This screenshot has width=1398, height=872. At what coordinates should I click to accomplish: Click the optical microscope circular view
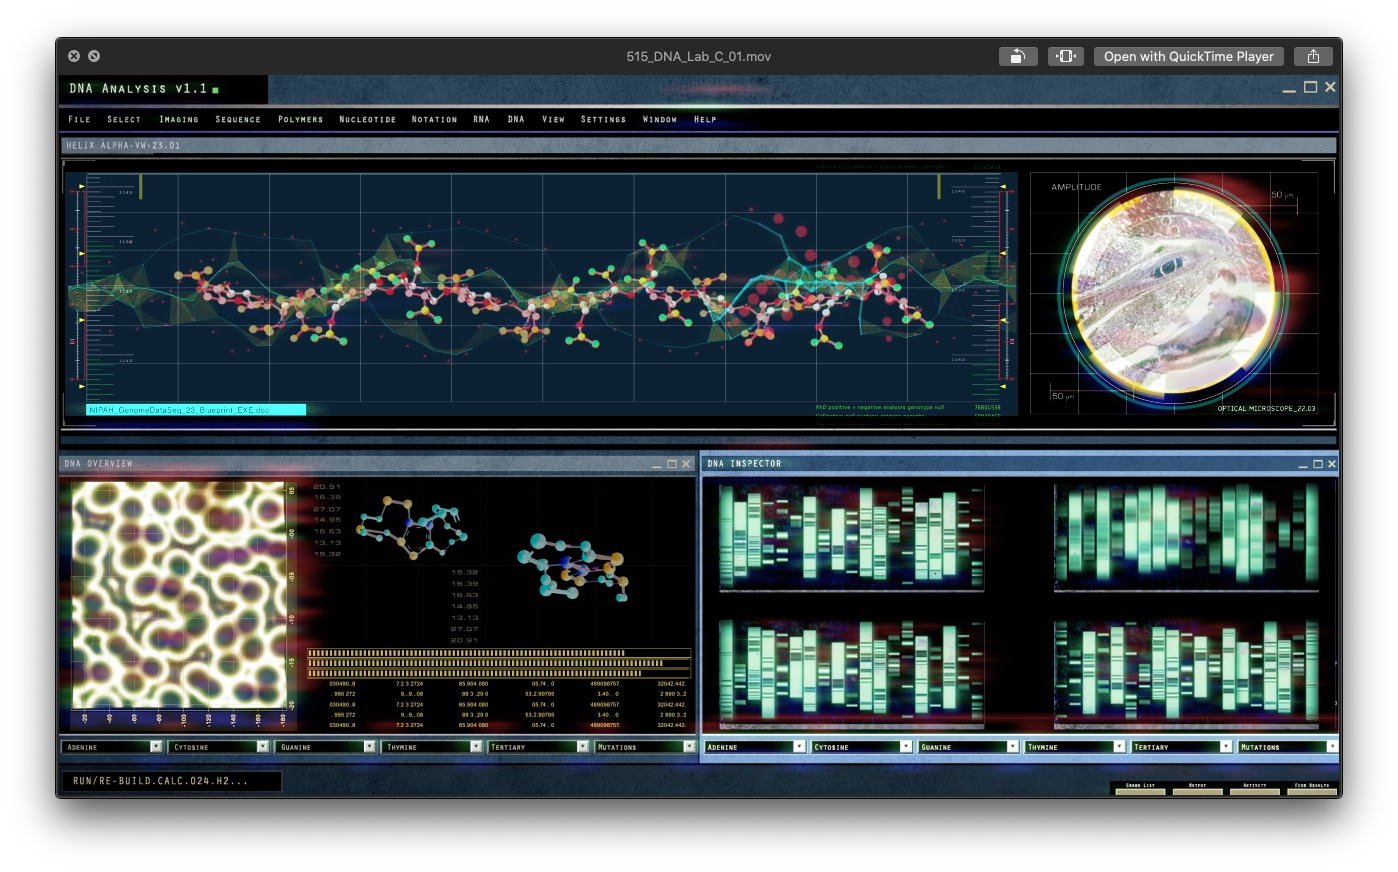[x=1174, y=293]
